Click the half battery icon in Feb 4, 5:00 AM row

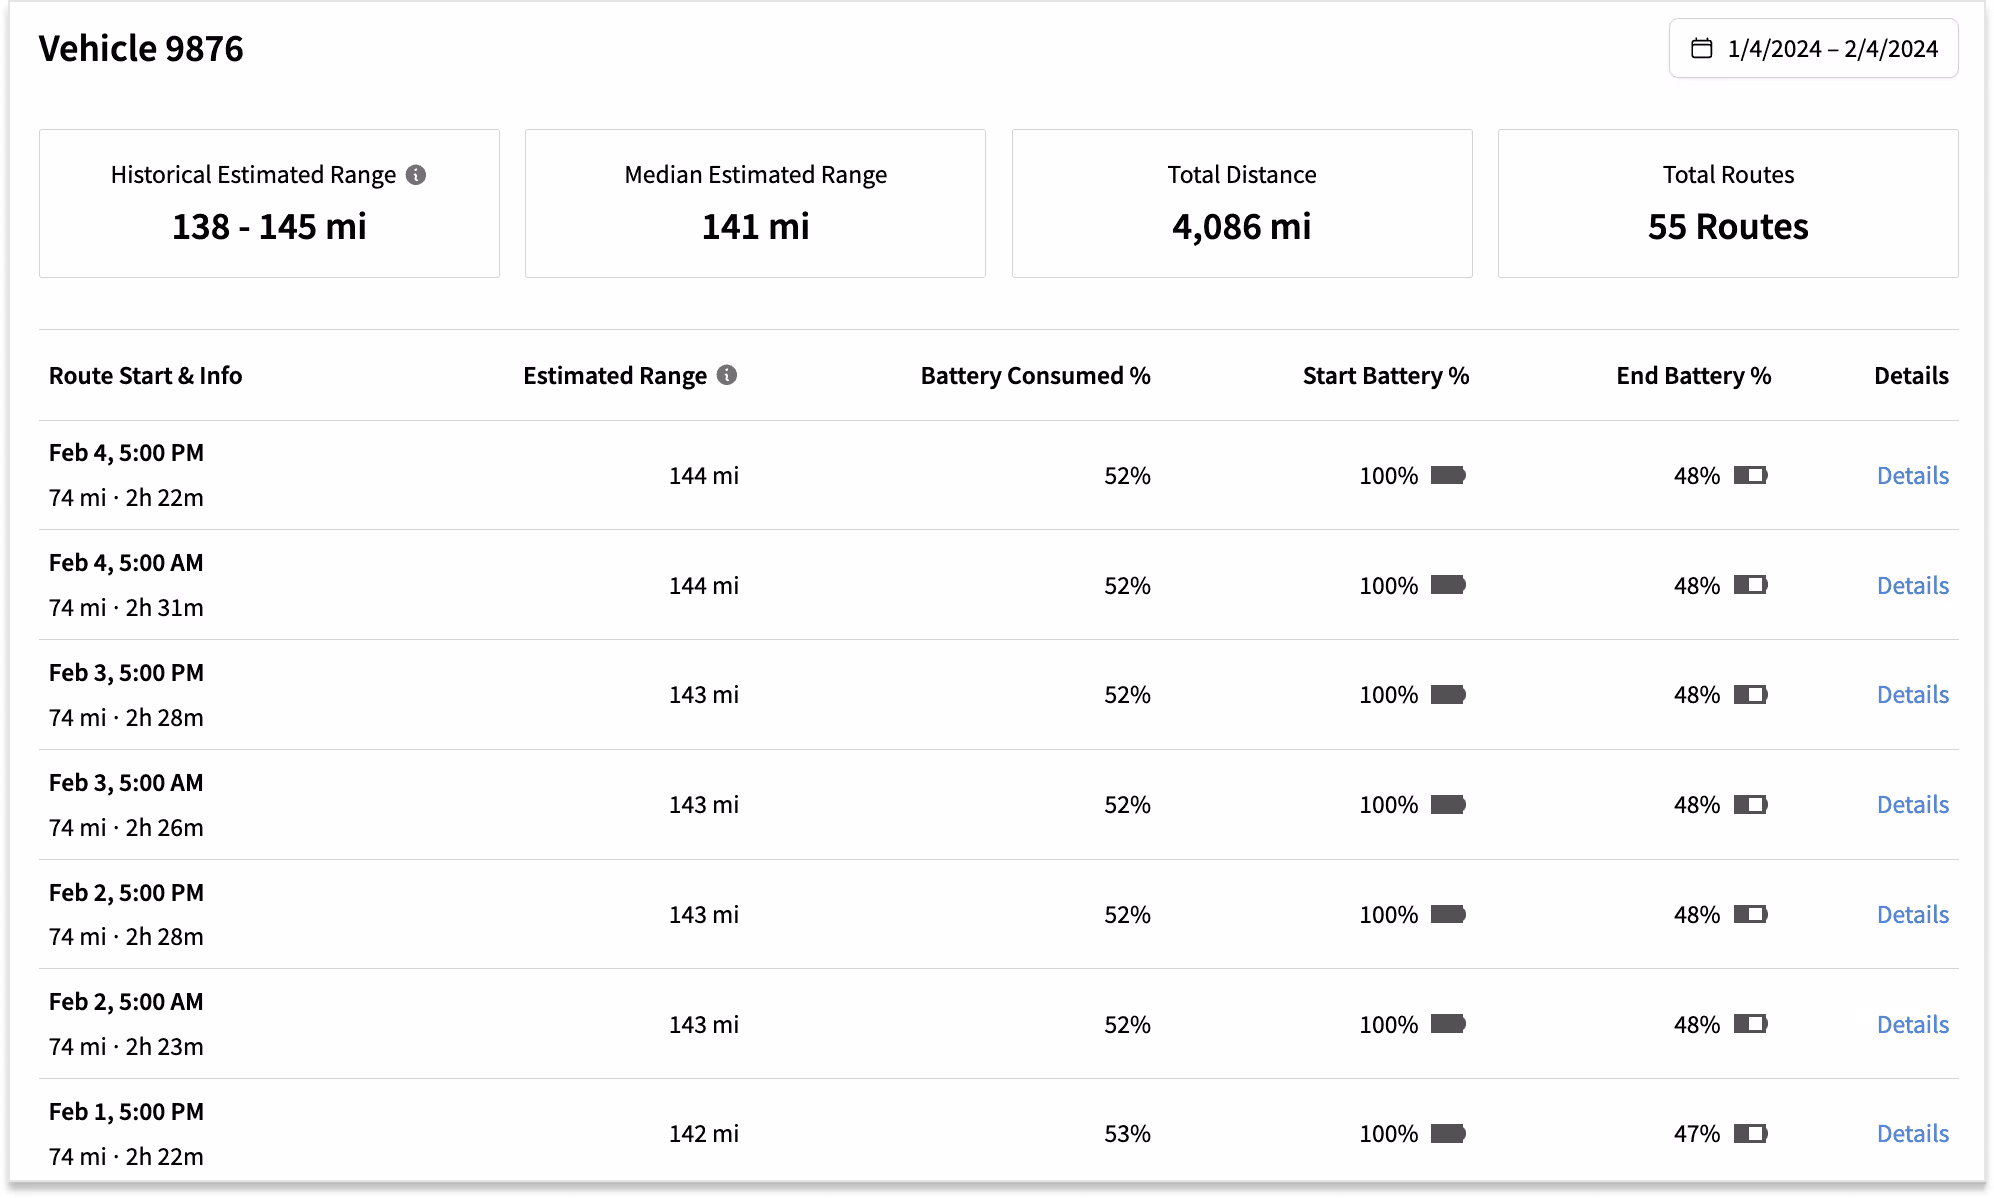[1751, 585]
